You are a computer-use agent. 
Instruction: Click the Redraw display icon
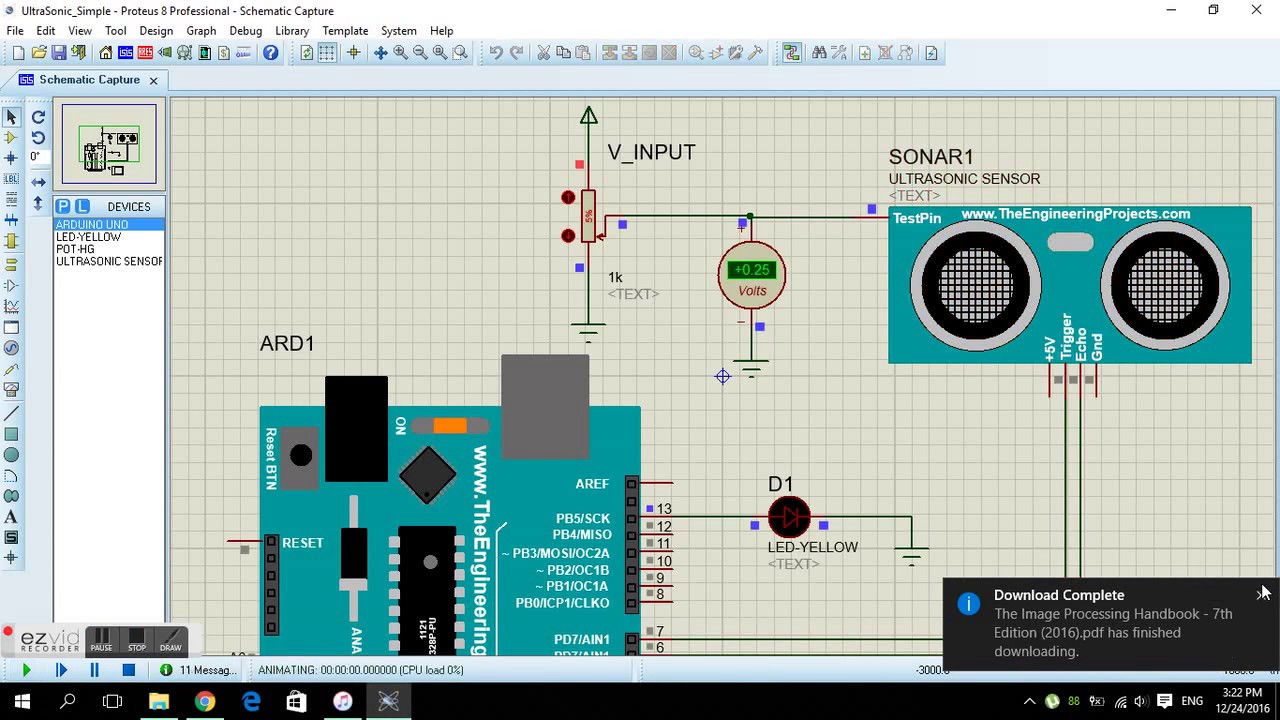point(307,53)
